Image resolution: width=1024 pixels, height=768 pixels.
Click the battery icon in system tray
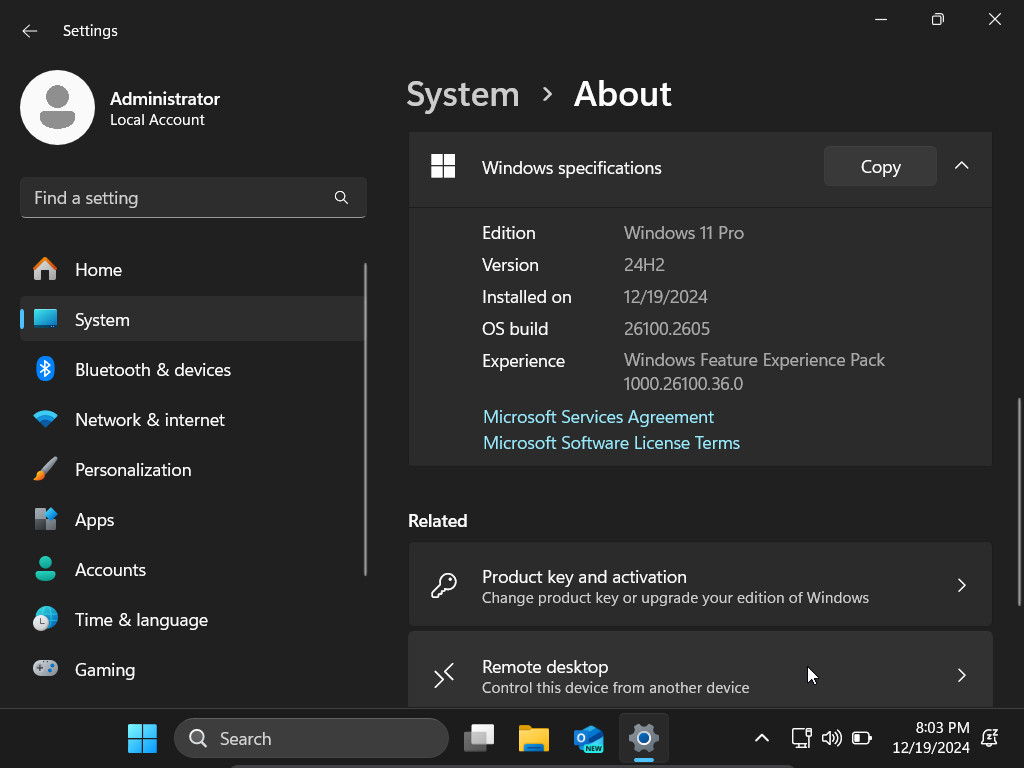pos(861,738)
